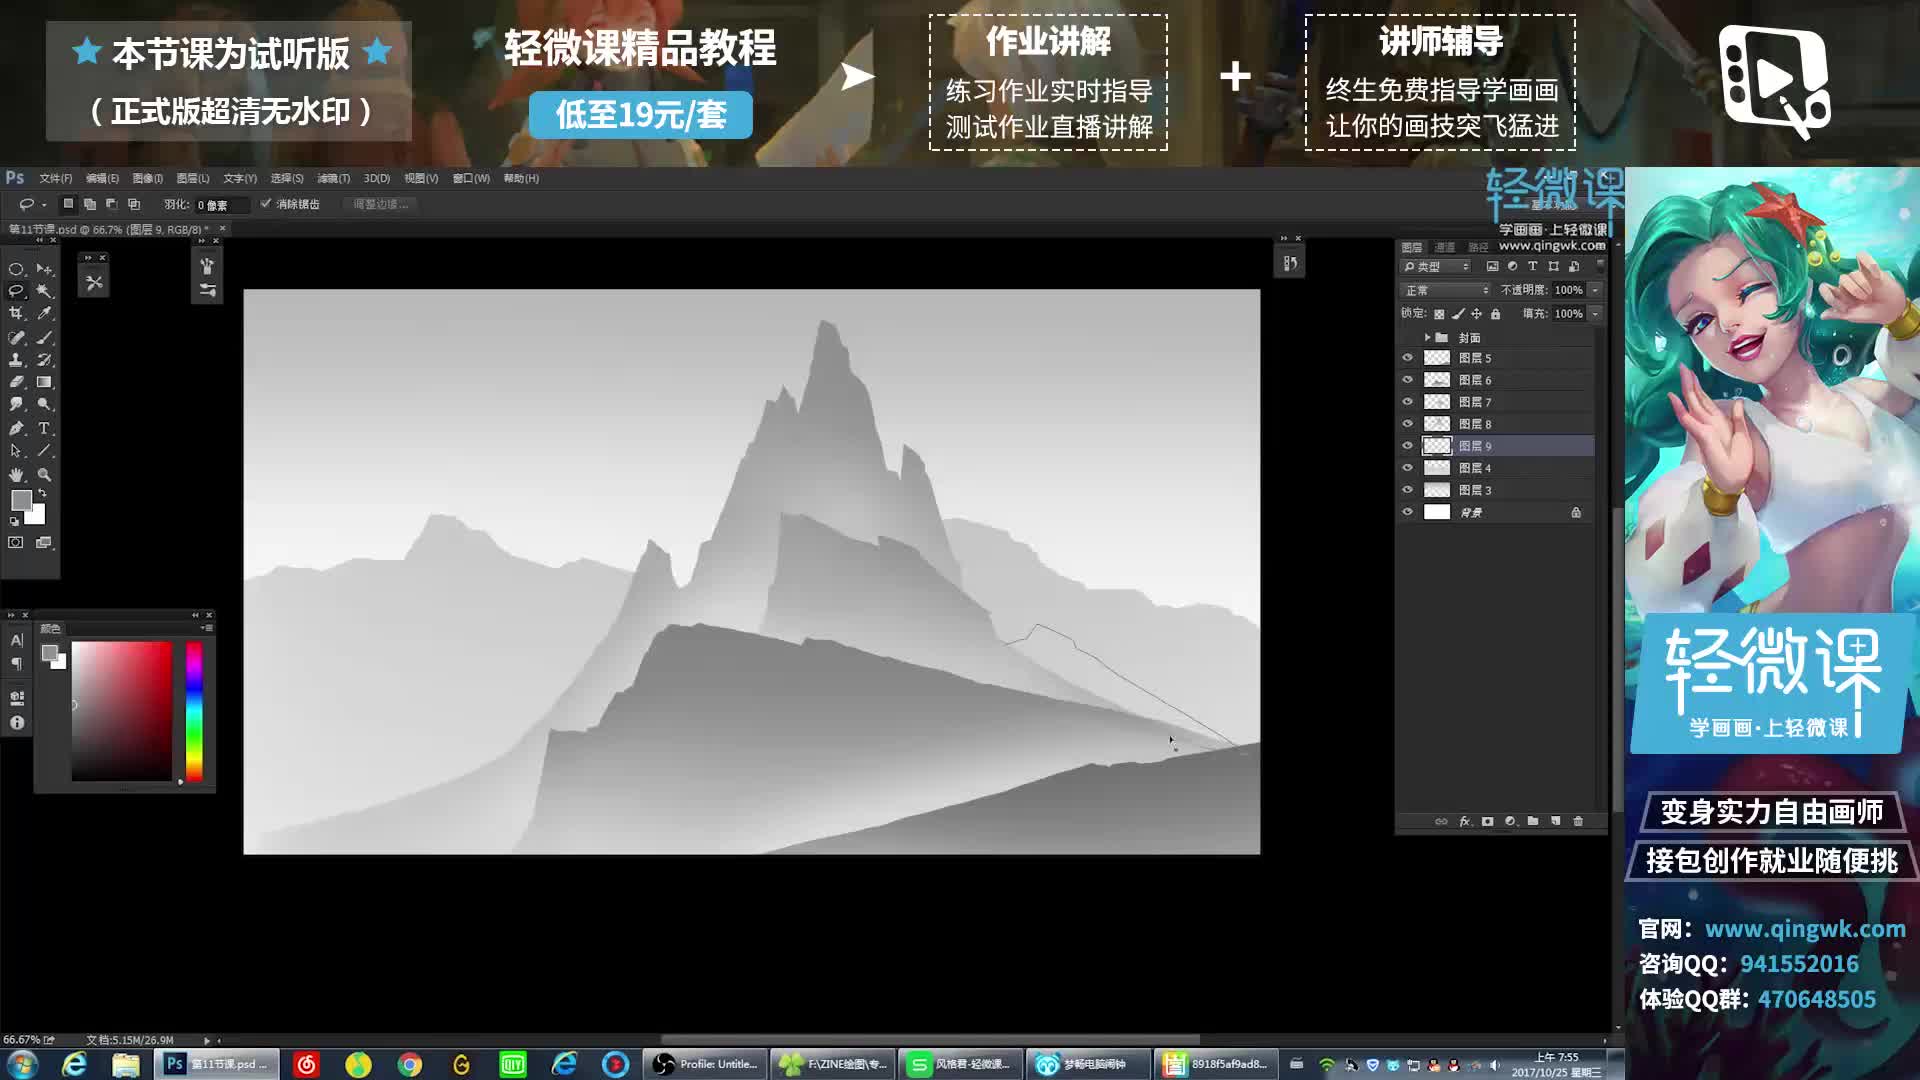Open the status bar info arrow
The image size is (1920, 1080).
click(207, 1040)
